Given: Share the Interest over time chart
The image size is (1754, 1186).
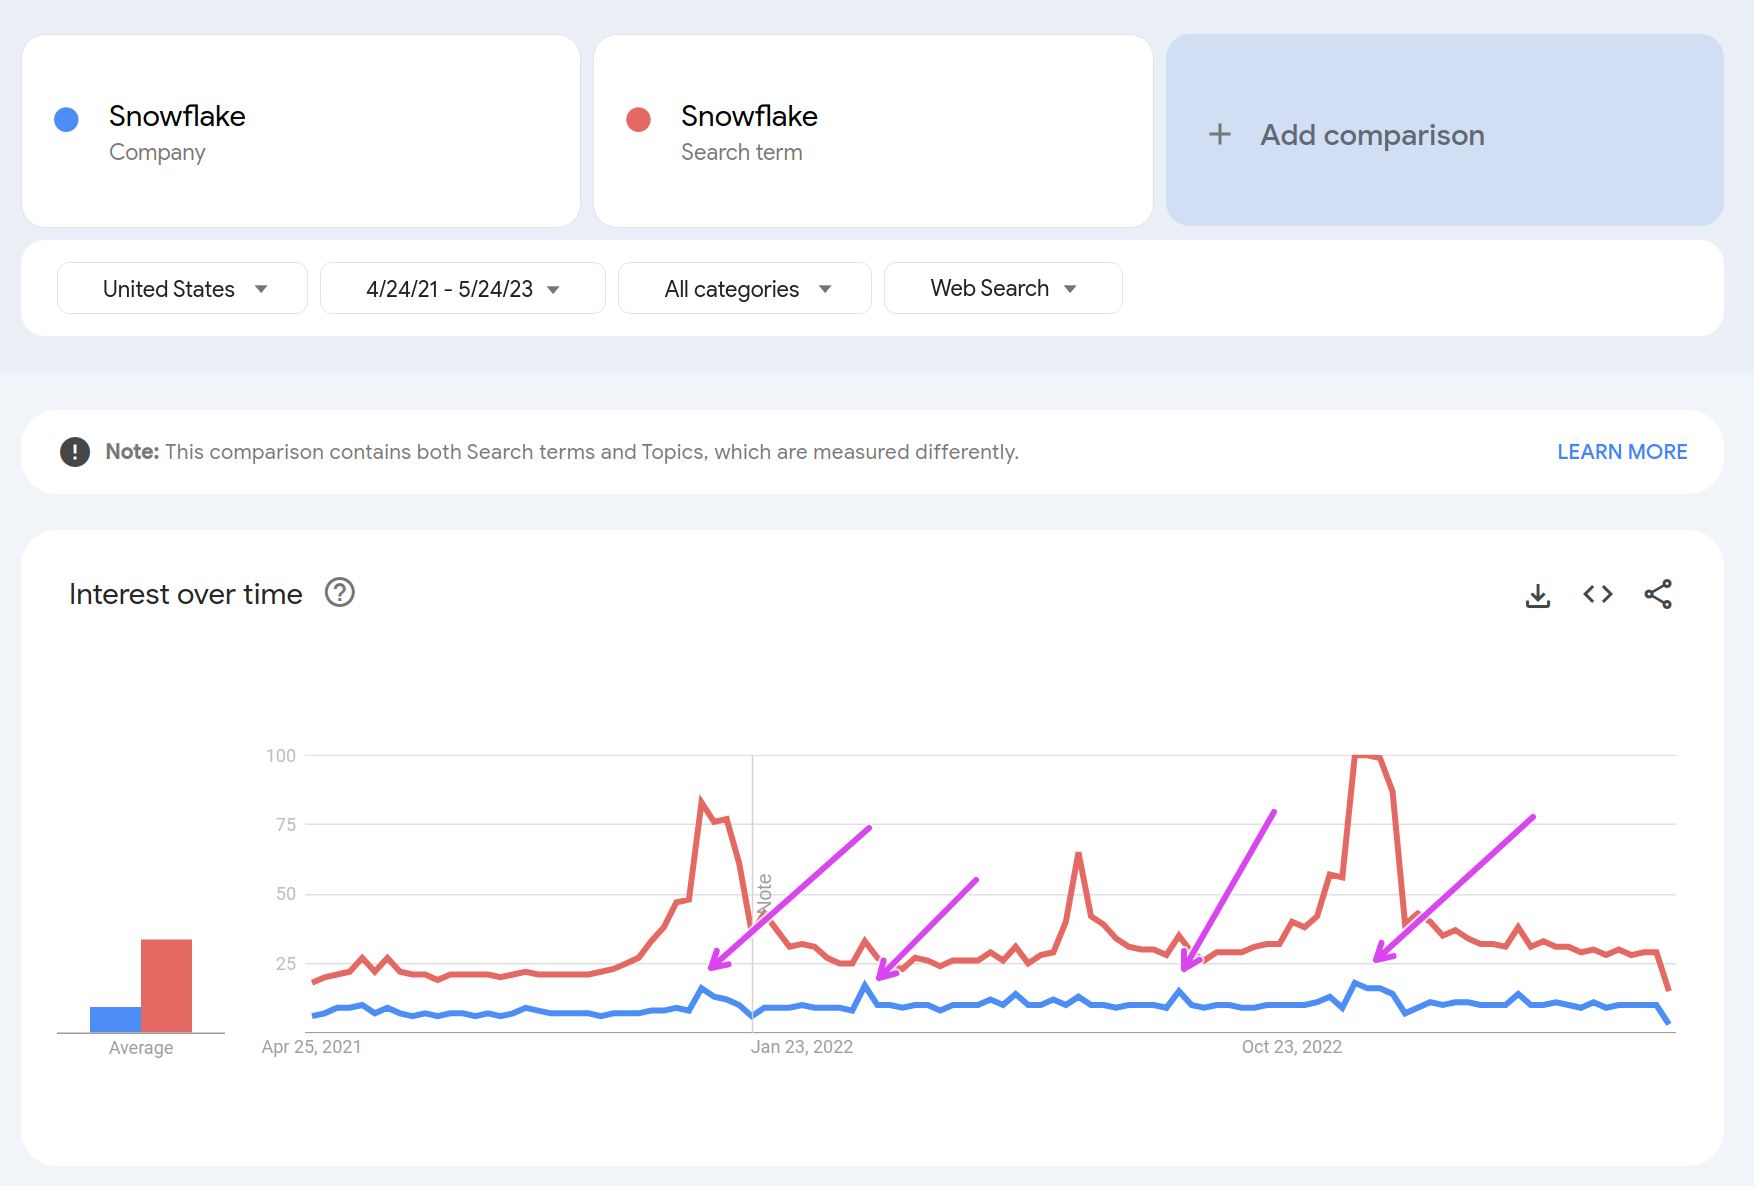Looking at the screenshot, I should (1658, 594).
